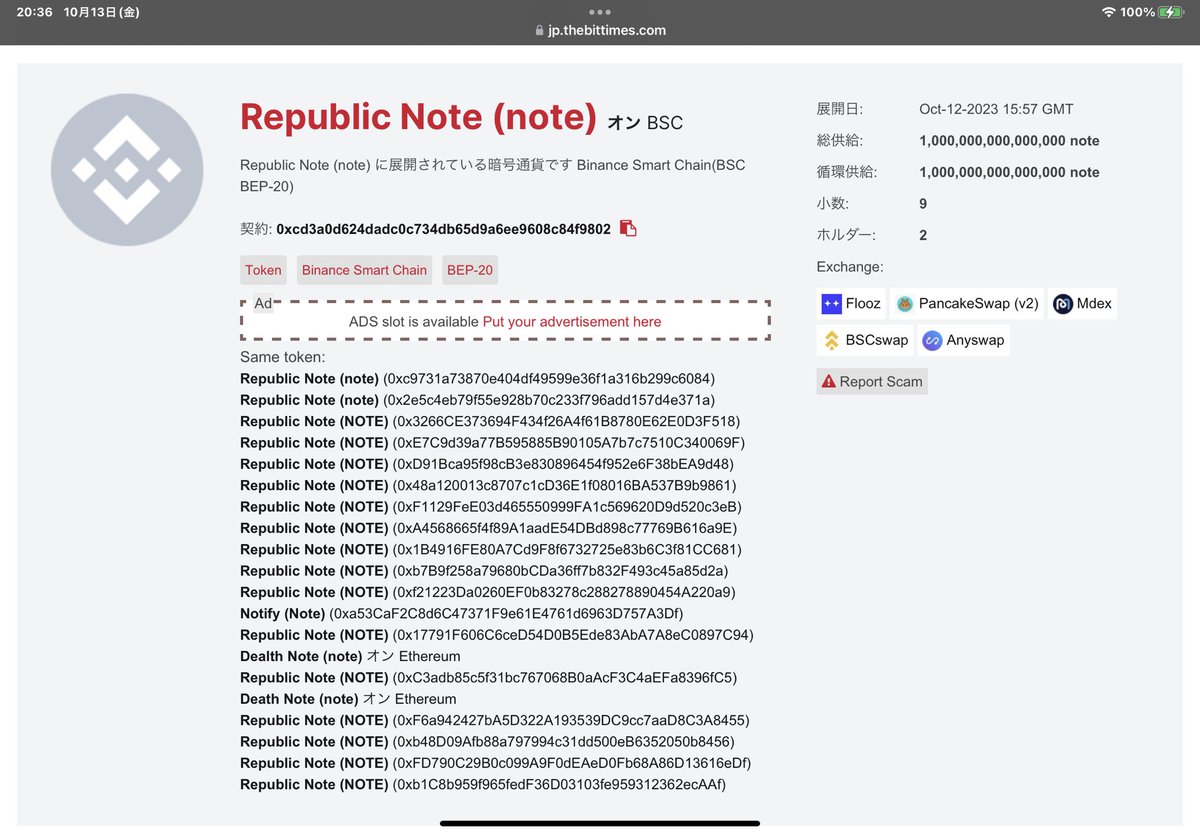Tap the Wi-Fi status icon

point(1108,12)
